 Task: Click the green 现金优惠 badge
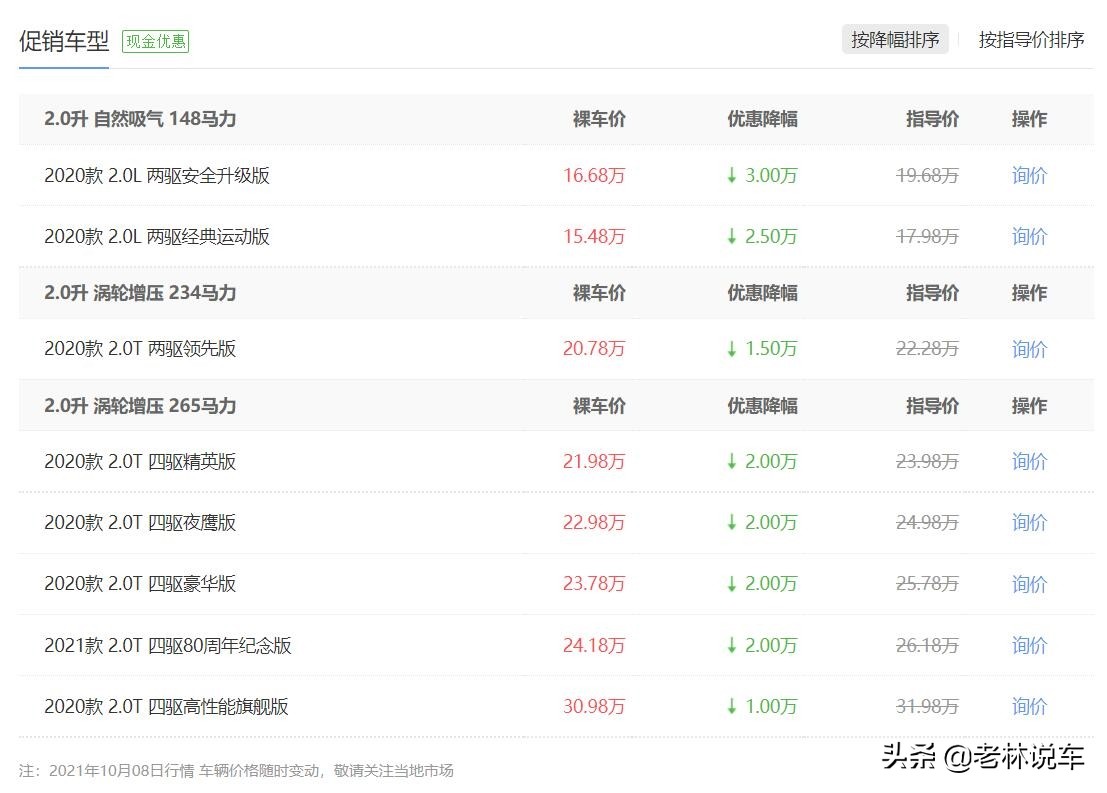coord(155,42)
